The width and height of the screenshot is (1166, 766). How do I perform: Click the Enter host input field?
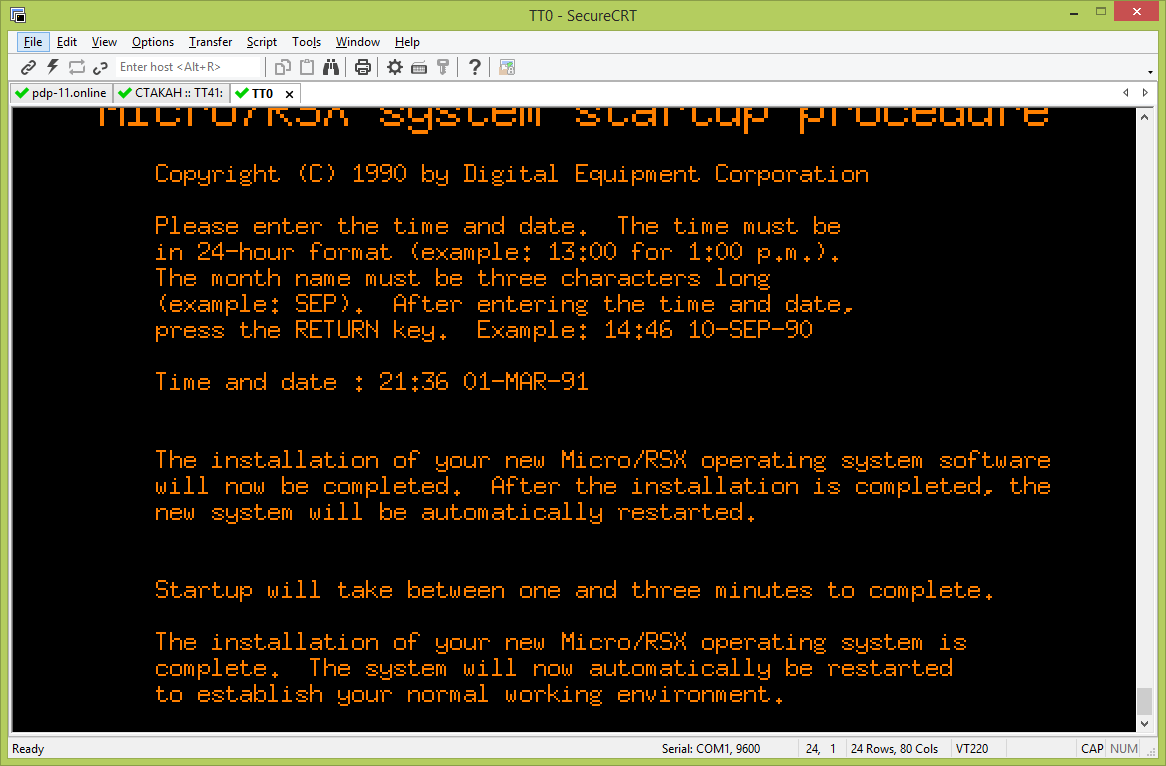click(188, 67)
